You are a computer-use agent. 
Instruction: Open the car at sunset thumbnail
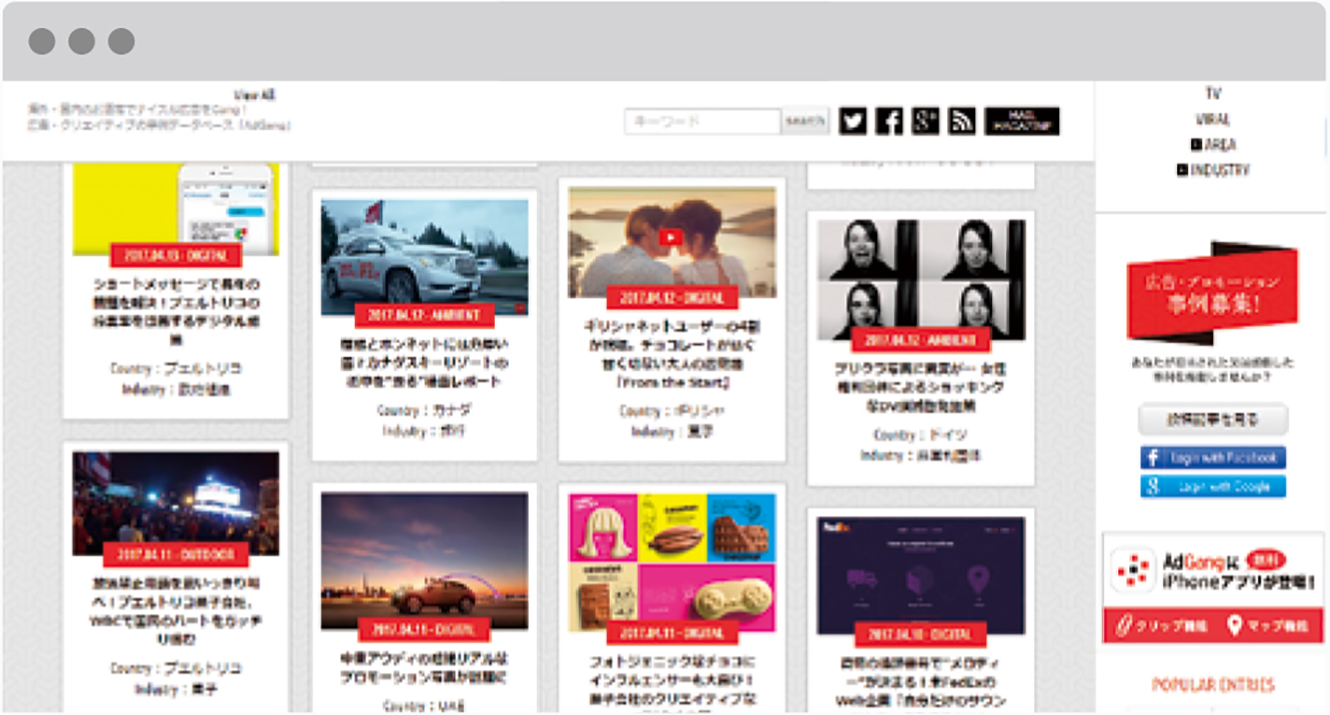424,560
